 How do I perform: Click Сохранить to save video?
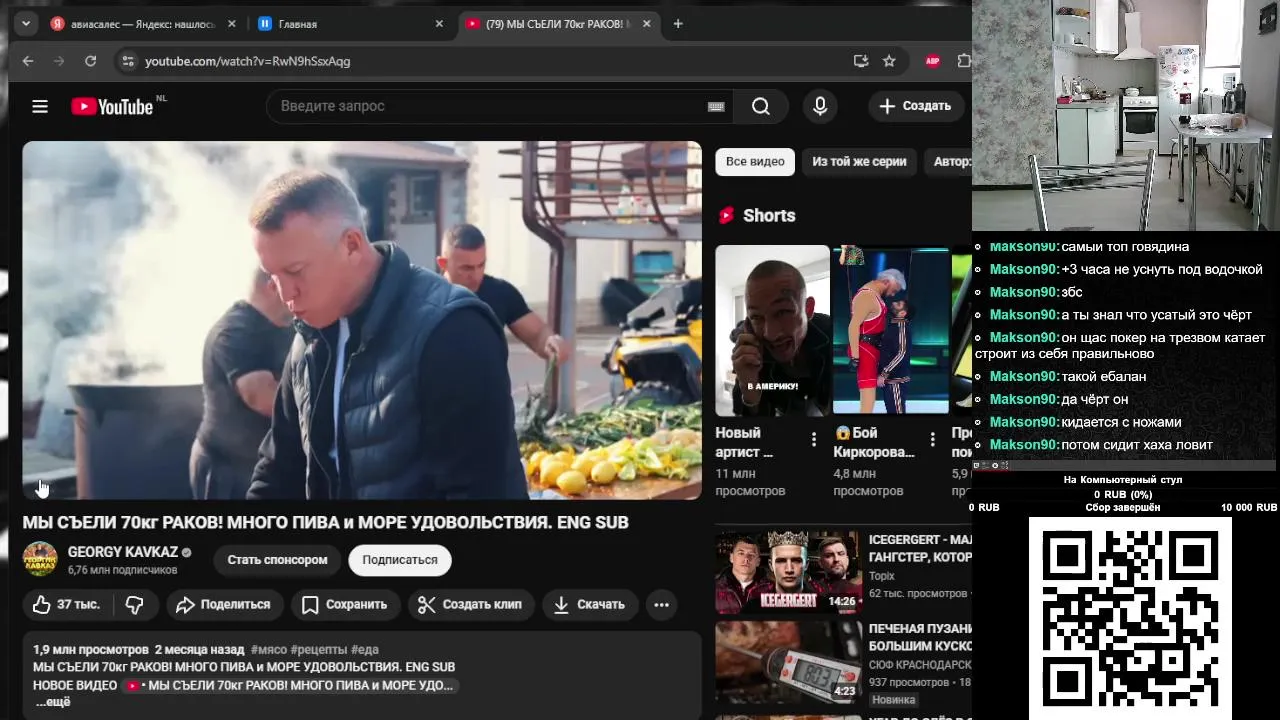click(345, 604)
